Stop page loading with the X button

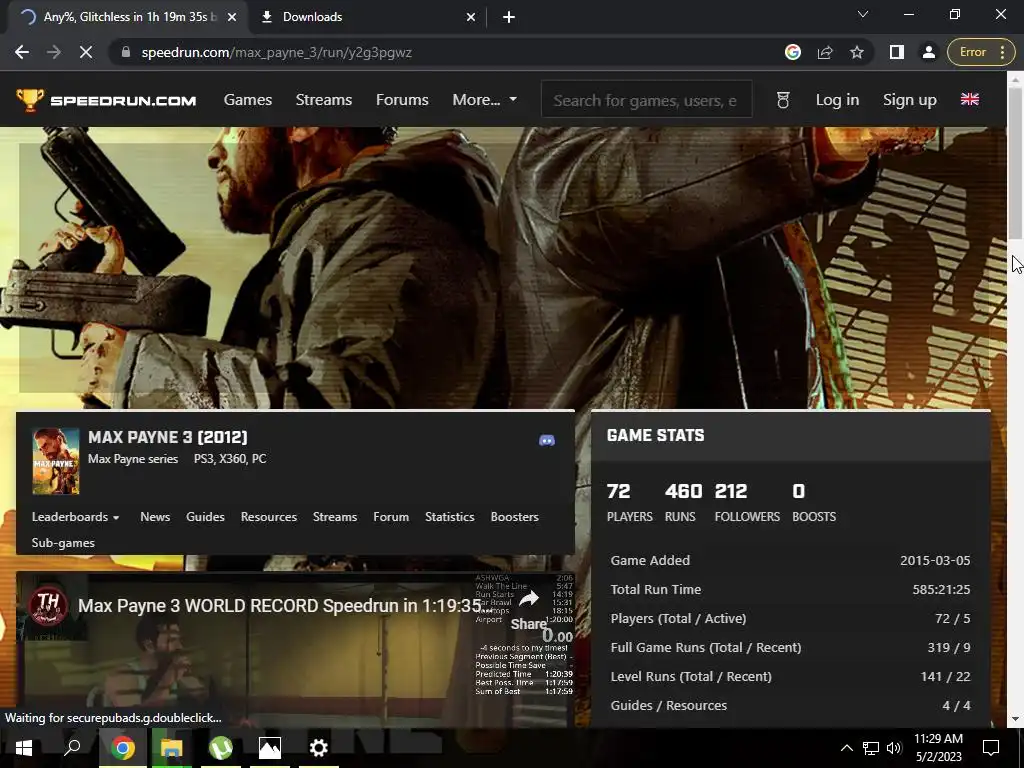point(86,52)
